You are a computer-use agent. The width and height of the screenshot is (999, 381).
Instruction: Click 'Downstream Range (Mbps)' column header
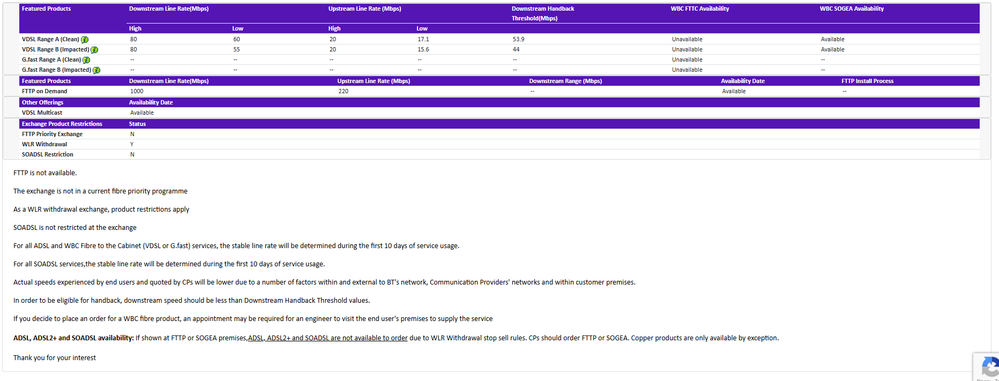click(565, 81)
